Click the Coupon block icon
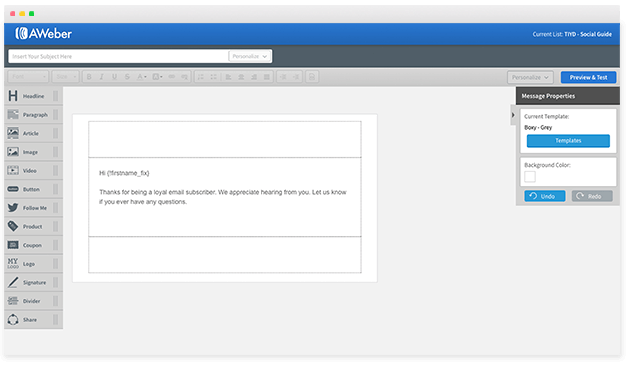Screen dimensions: 628x367 (x=13, y=245)
